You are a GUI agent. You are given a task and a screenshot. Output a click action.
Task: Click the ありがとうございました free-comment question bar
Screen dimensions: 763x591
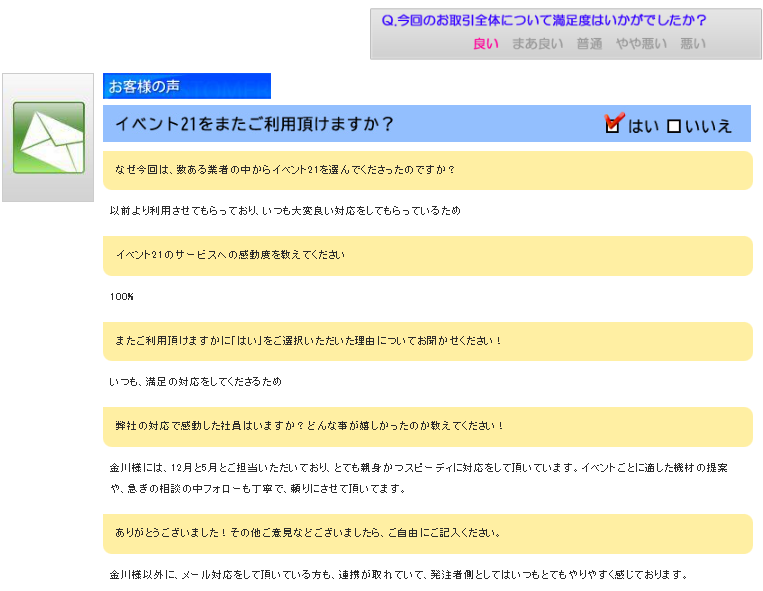pyautogui.click(x=427, y=533)
